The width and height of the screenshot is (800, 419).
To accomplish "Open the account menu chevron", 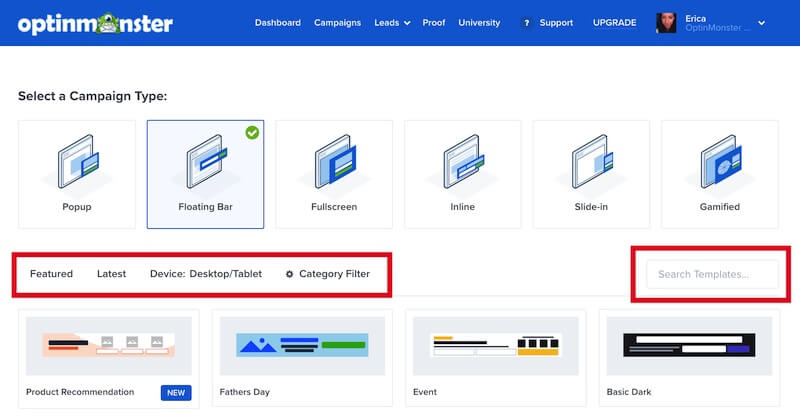I will pyautogui.click(x=761, y=23).
